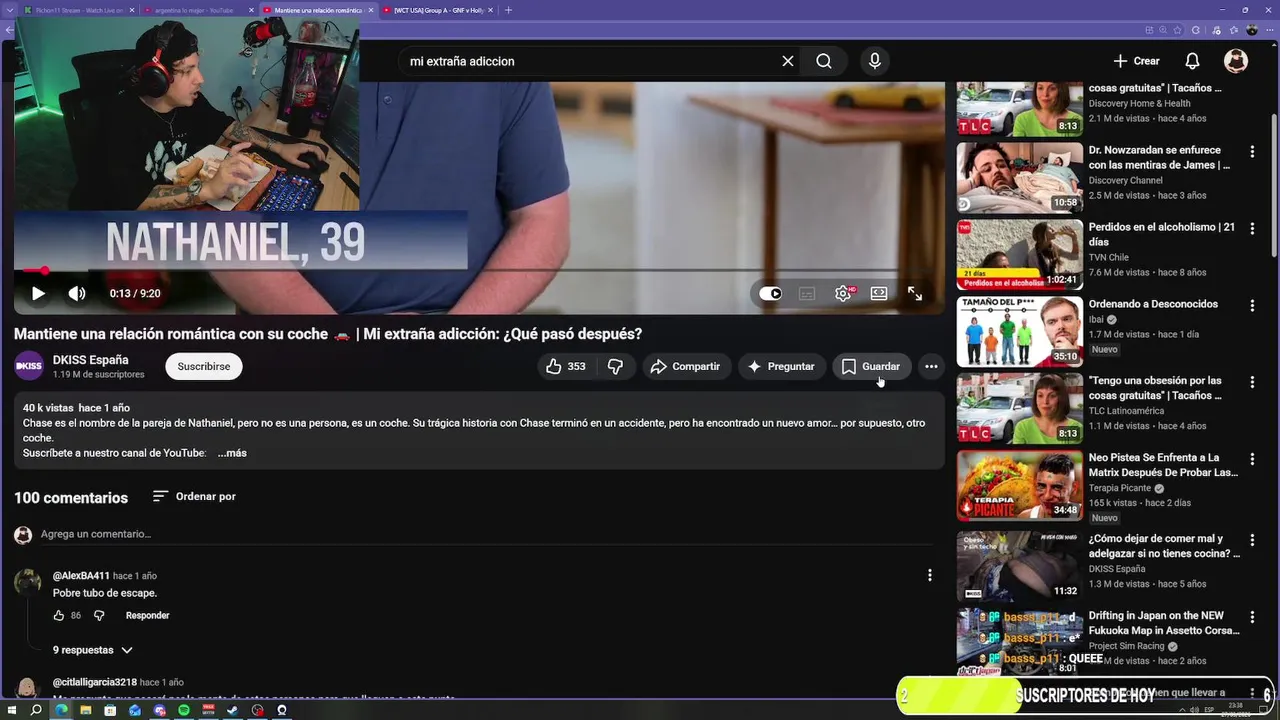Screen dimensions: 1280x720
Task: Open @AlexBA411 profile link
Action: (81, 576)
